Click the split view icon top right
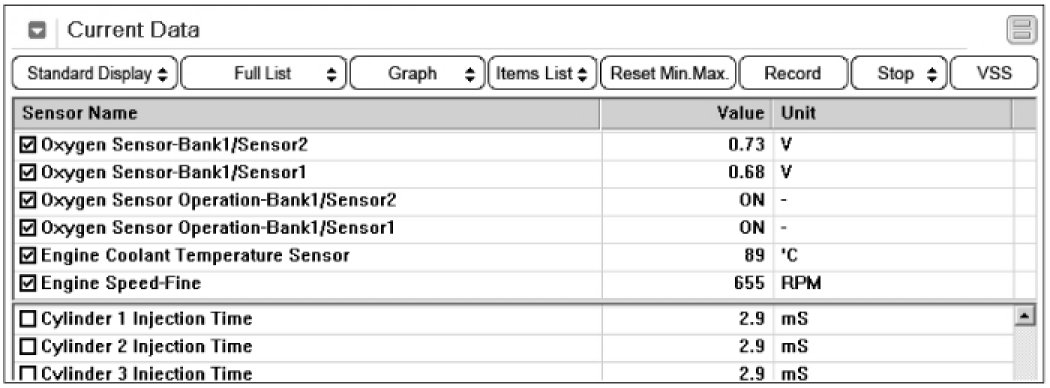The image size is (1050, 388). (1021, 31)
